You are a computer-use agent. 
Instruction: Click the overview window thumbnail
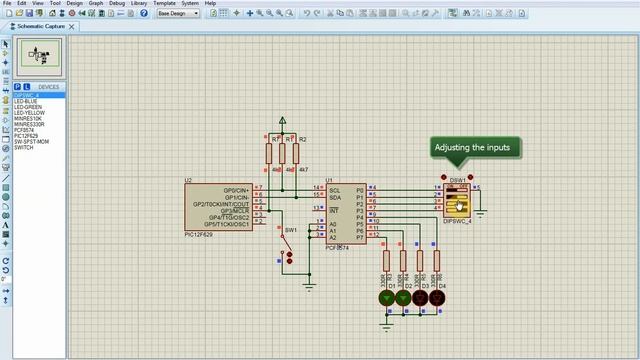tap(40, 57)
